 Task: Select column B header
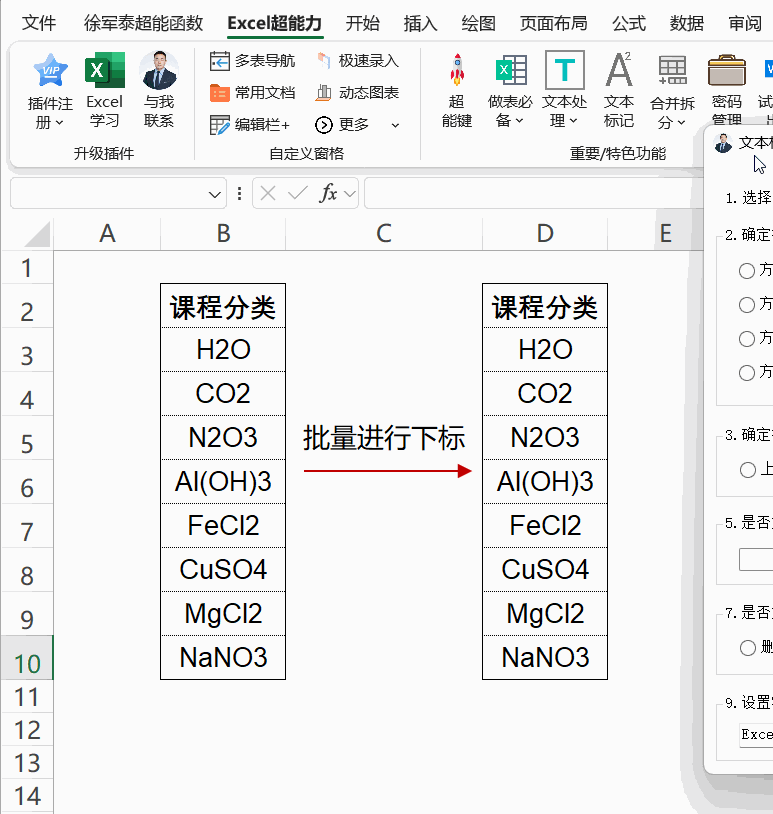[x=223, y=234]
